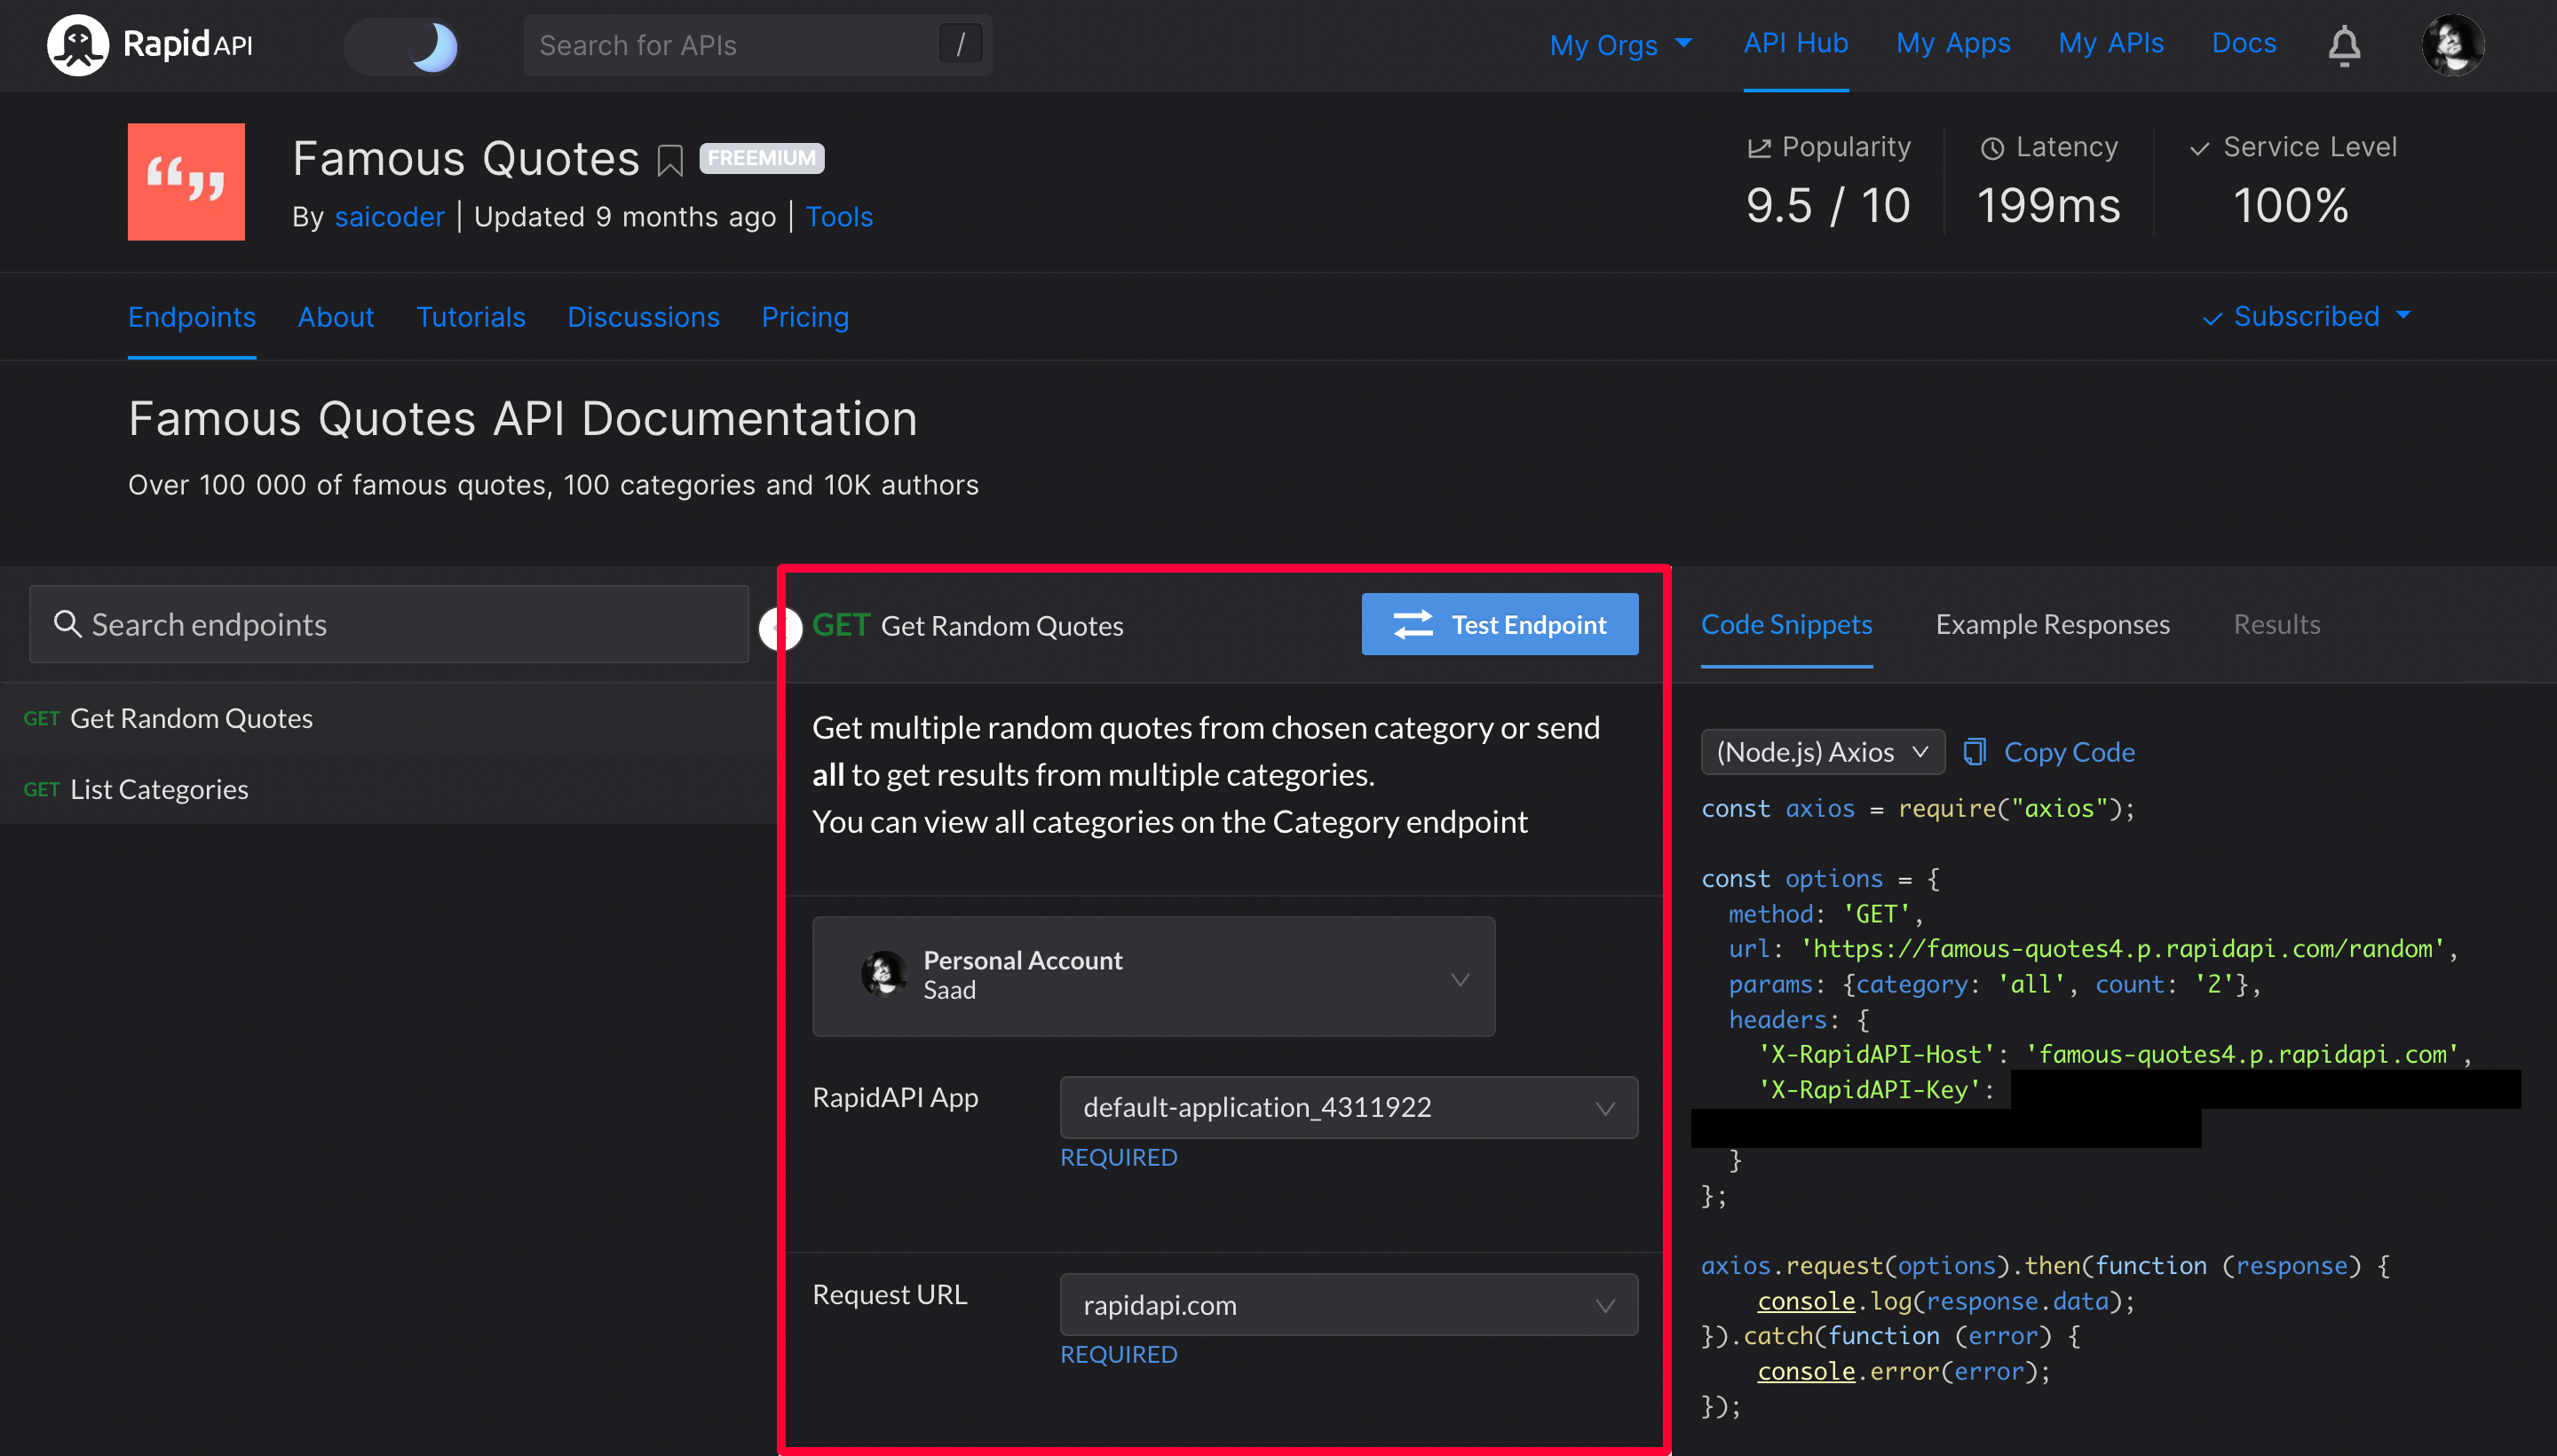Image resolution: width=2557 pixels, height=1456 pixels.
Task: Open the saicoder author link
Action: [389, 217]
